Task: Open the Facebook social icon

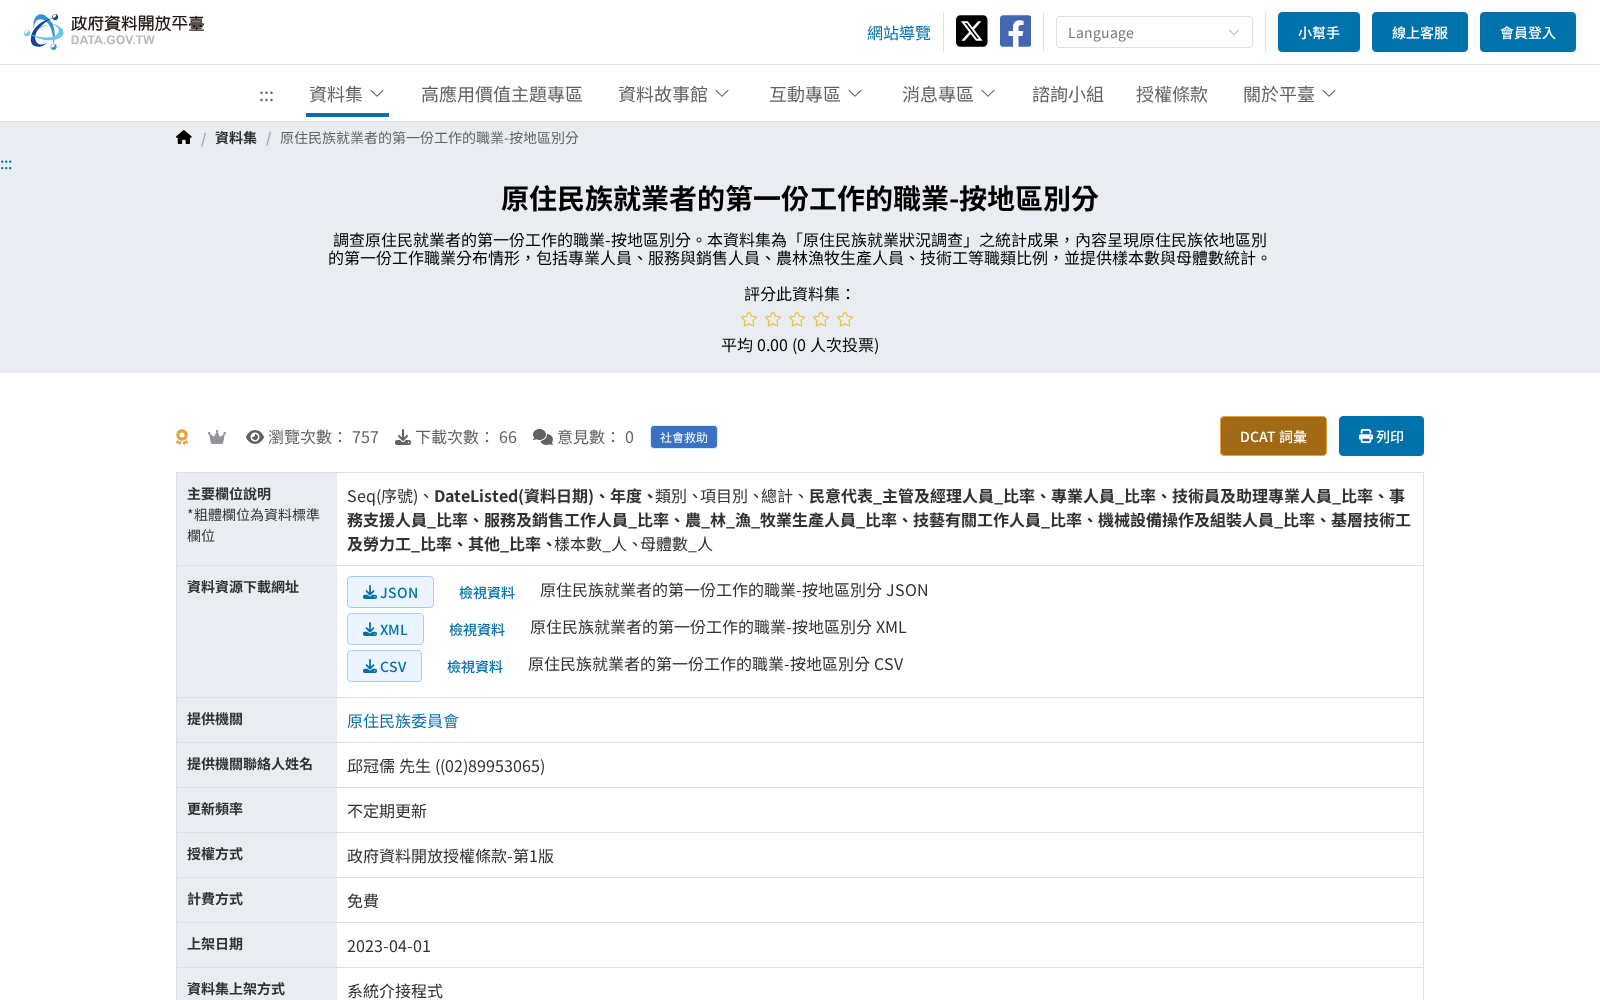Action: pos(1015,31)
